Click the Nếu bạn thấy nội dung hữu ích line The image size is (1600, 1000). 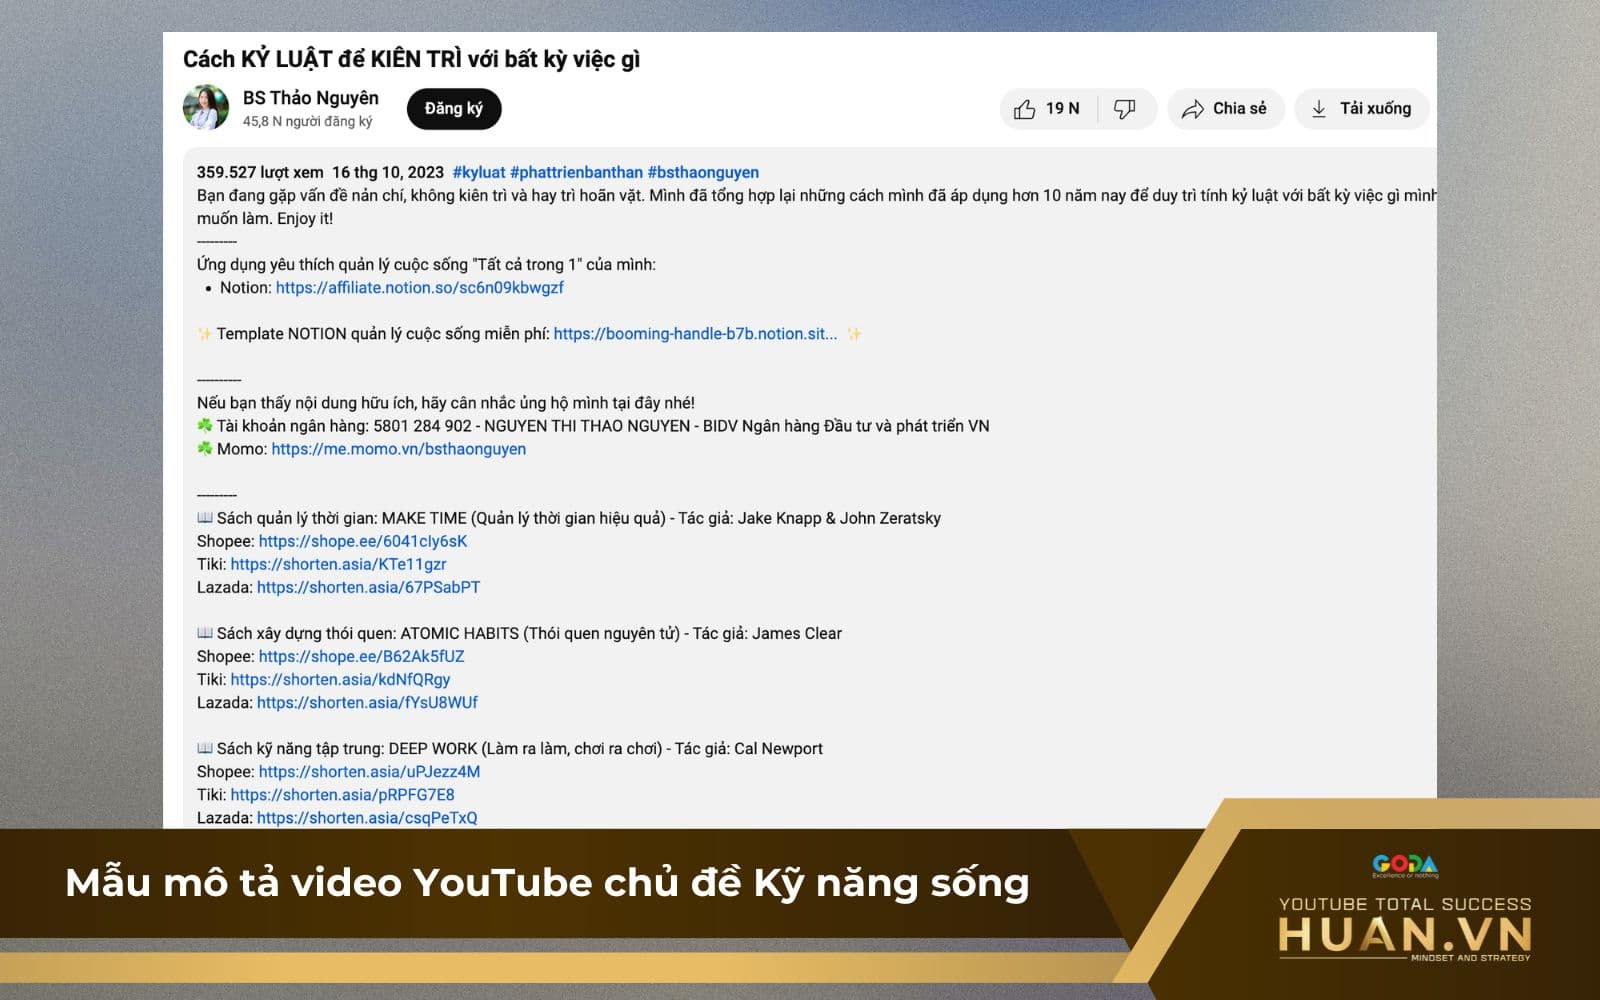tap(446, 403)
